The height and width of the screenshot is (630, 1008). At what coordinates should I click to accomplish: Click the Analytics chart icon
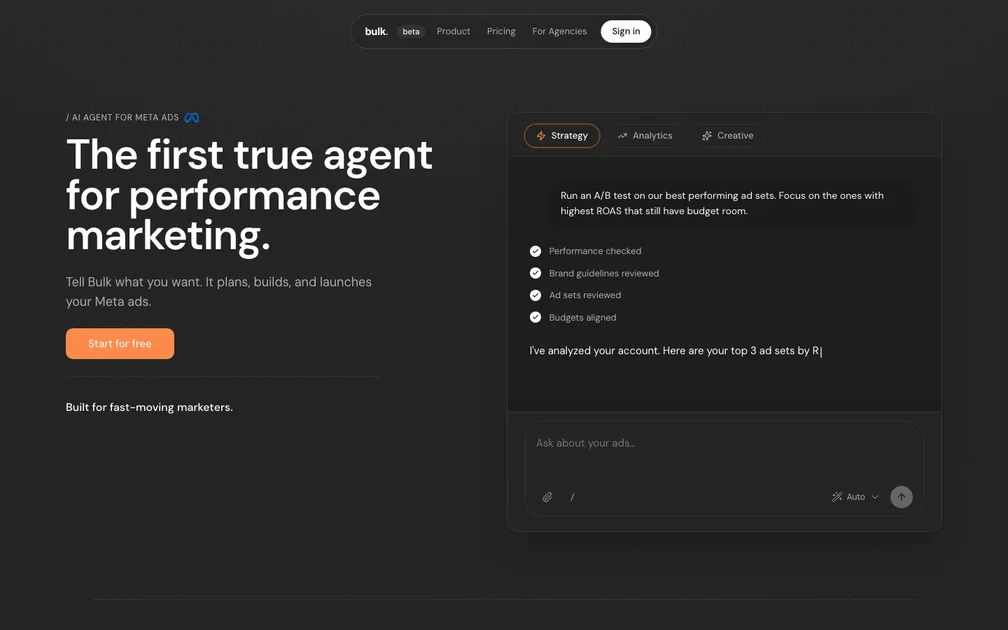621,135
